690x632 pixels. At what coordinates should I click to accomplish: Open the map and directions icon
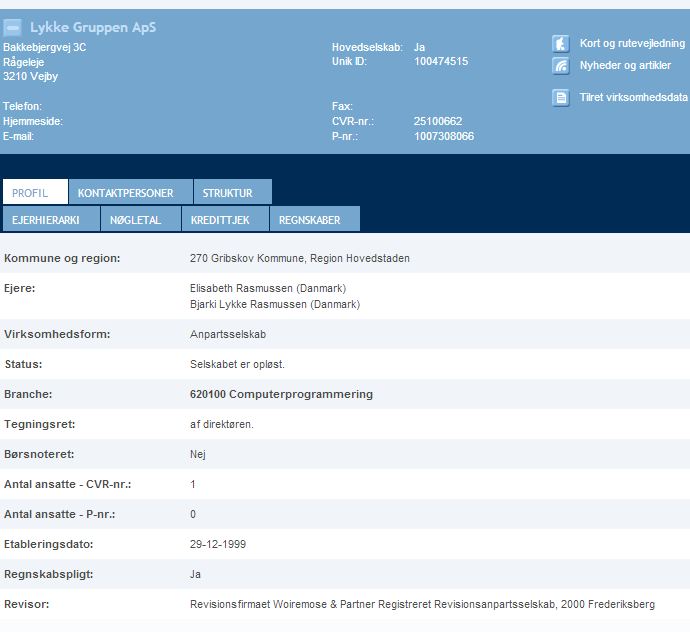[561, 44]
